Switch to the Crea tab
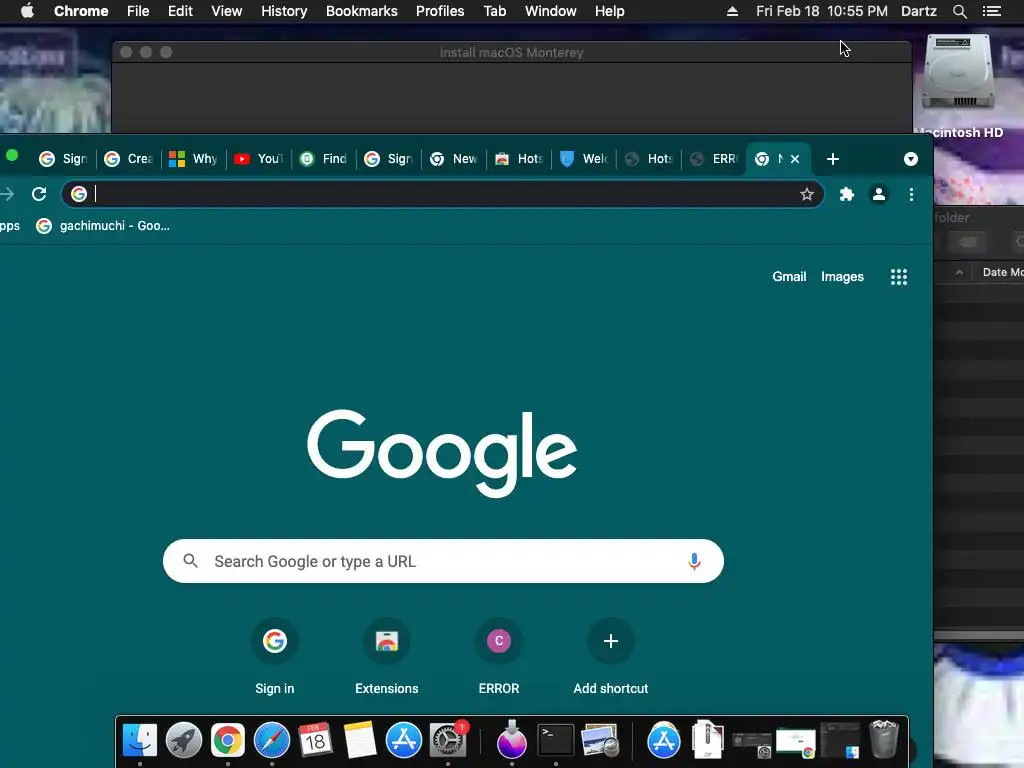The width and height of the screenshot is (1024, 768). (129, 159)
